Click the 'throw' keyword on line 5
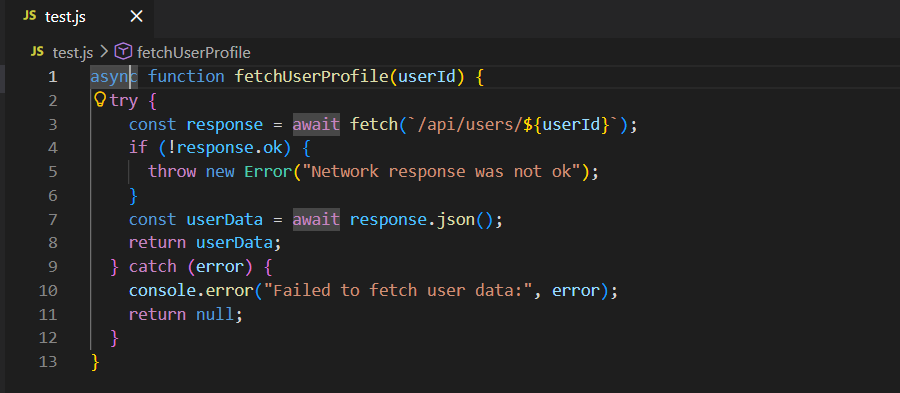Viewport: 900px width, 393px height. 172,172
